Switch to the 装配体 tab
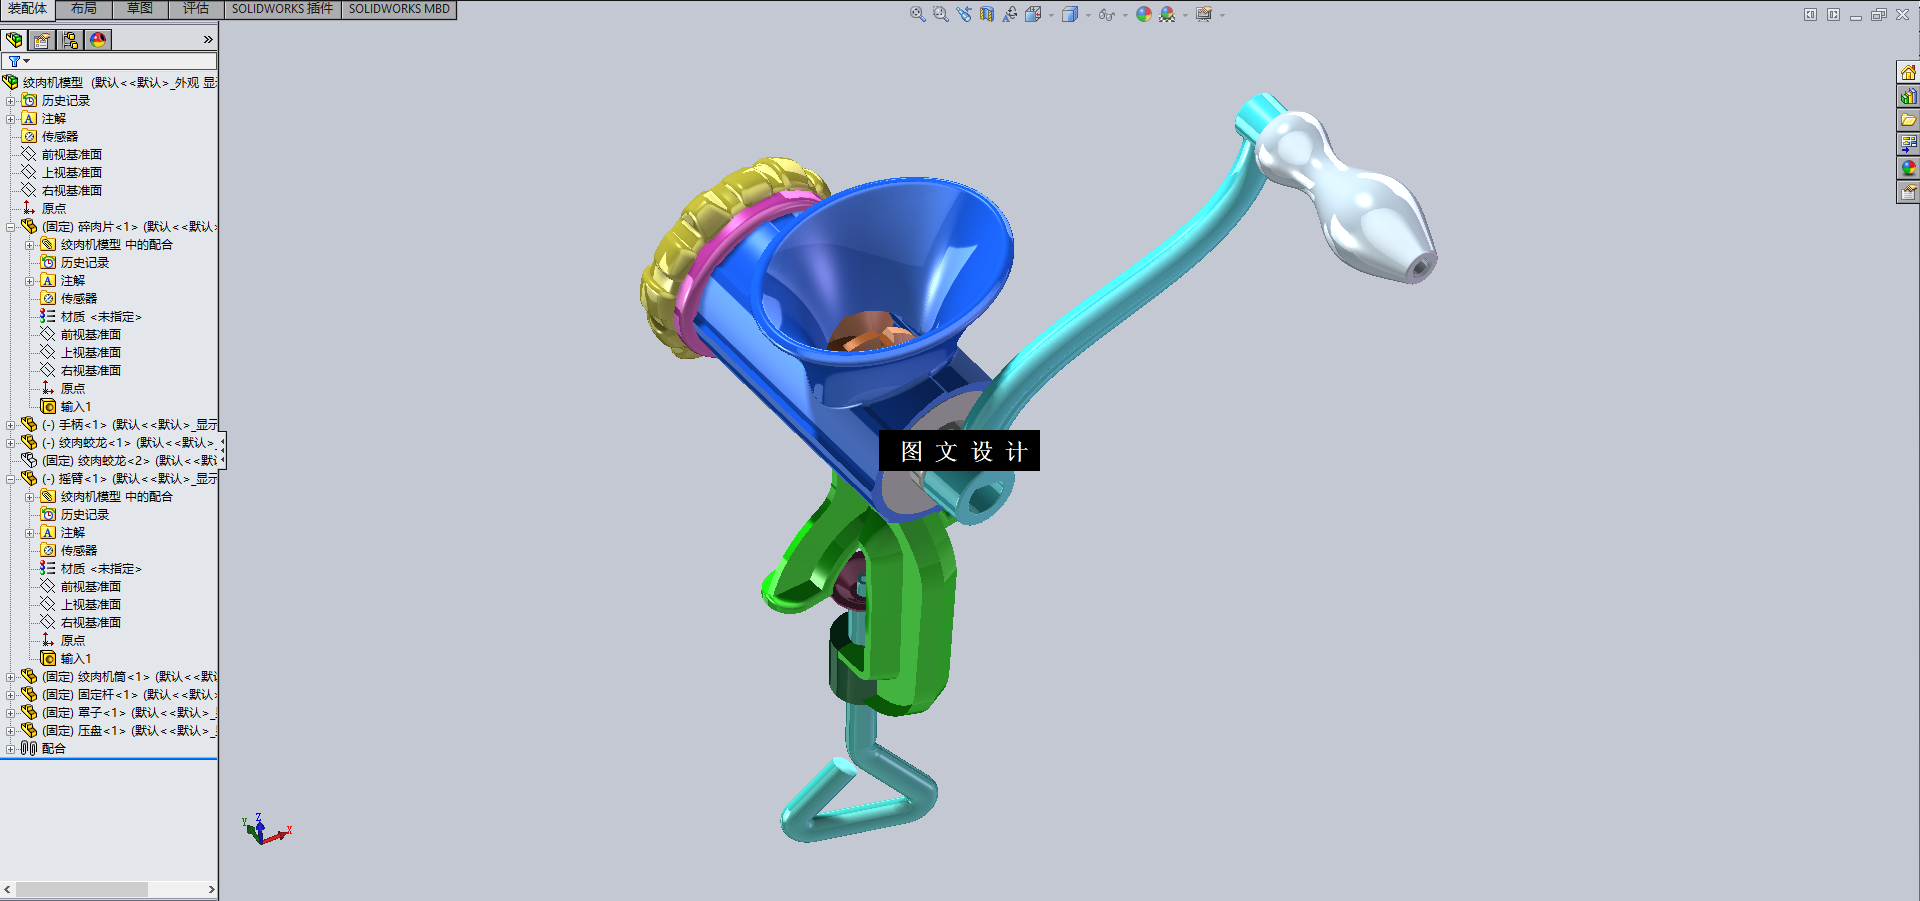This screenshot has height=901, width=1920. [x=27, y=9]
